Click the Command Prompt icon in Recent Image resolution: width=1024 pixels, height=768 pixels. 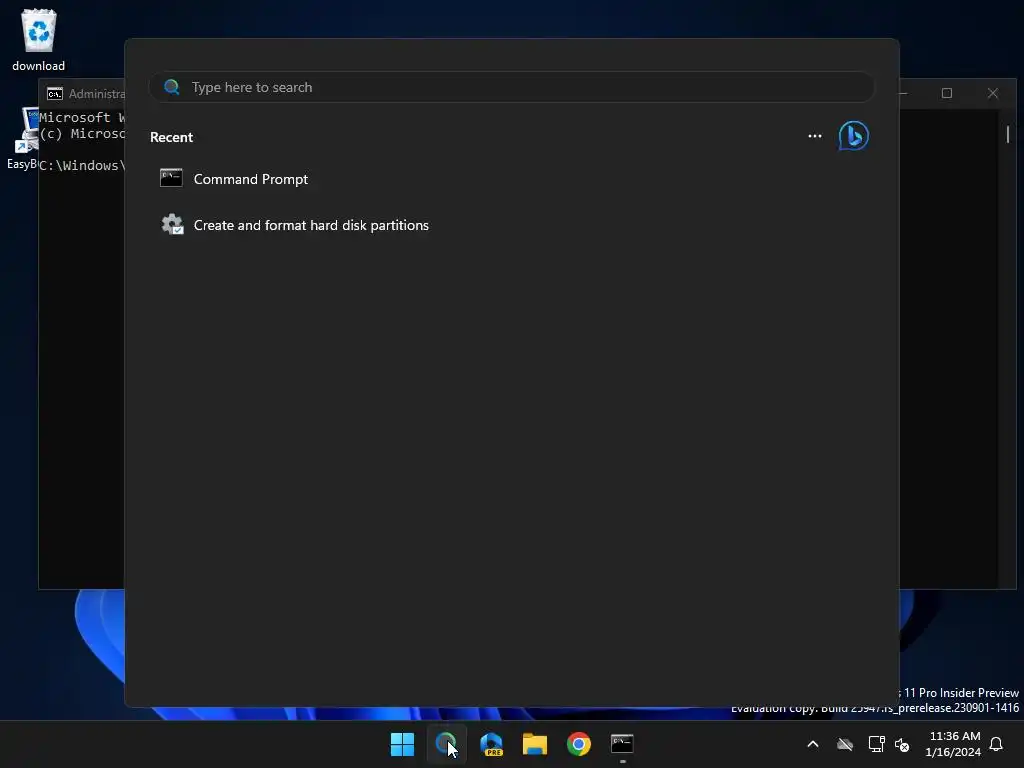pos(171,178)
